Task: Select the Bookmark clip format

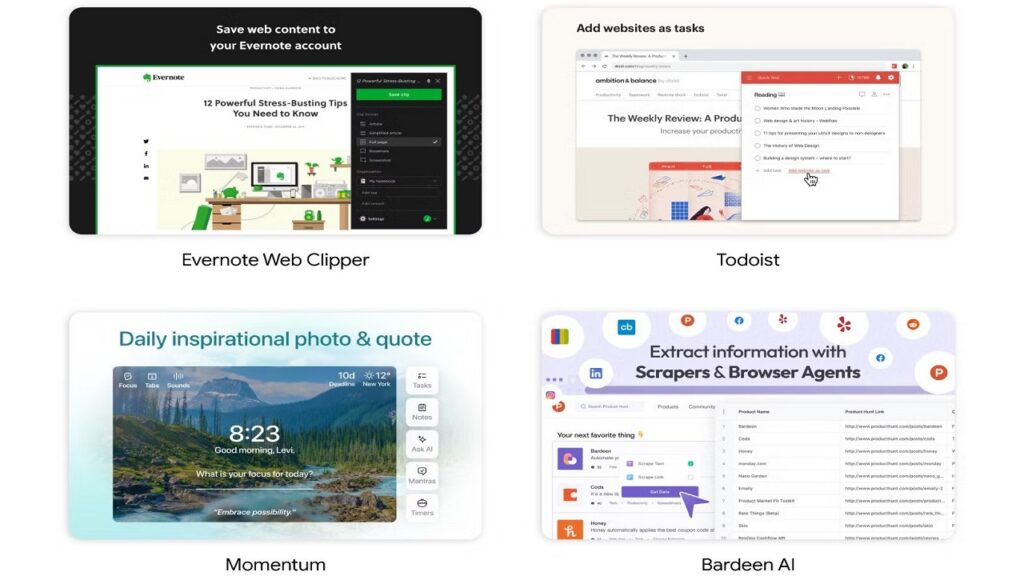Action: [398, 151]
